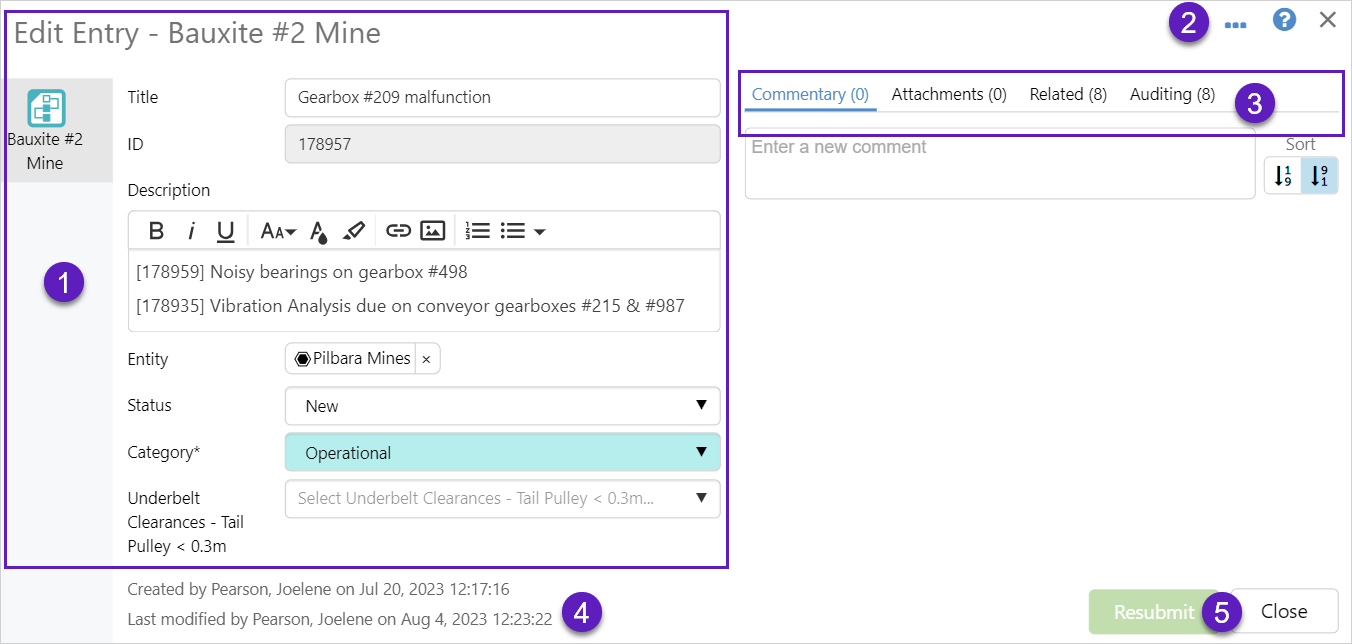Apply italic formatting to description
1352x644 pixels.
pos(191,231)
